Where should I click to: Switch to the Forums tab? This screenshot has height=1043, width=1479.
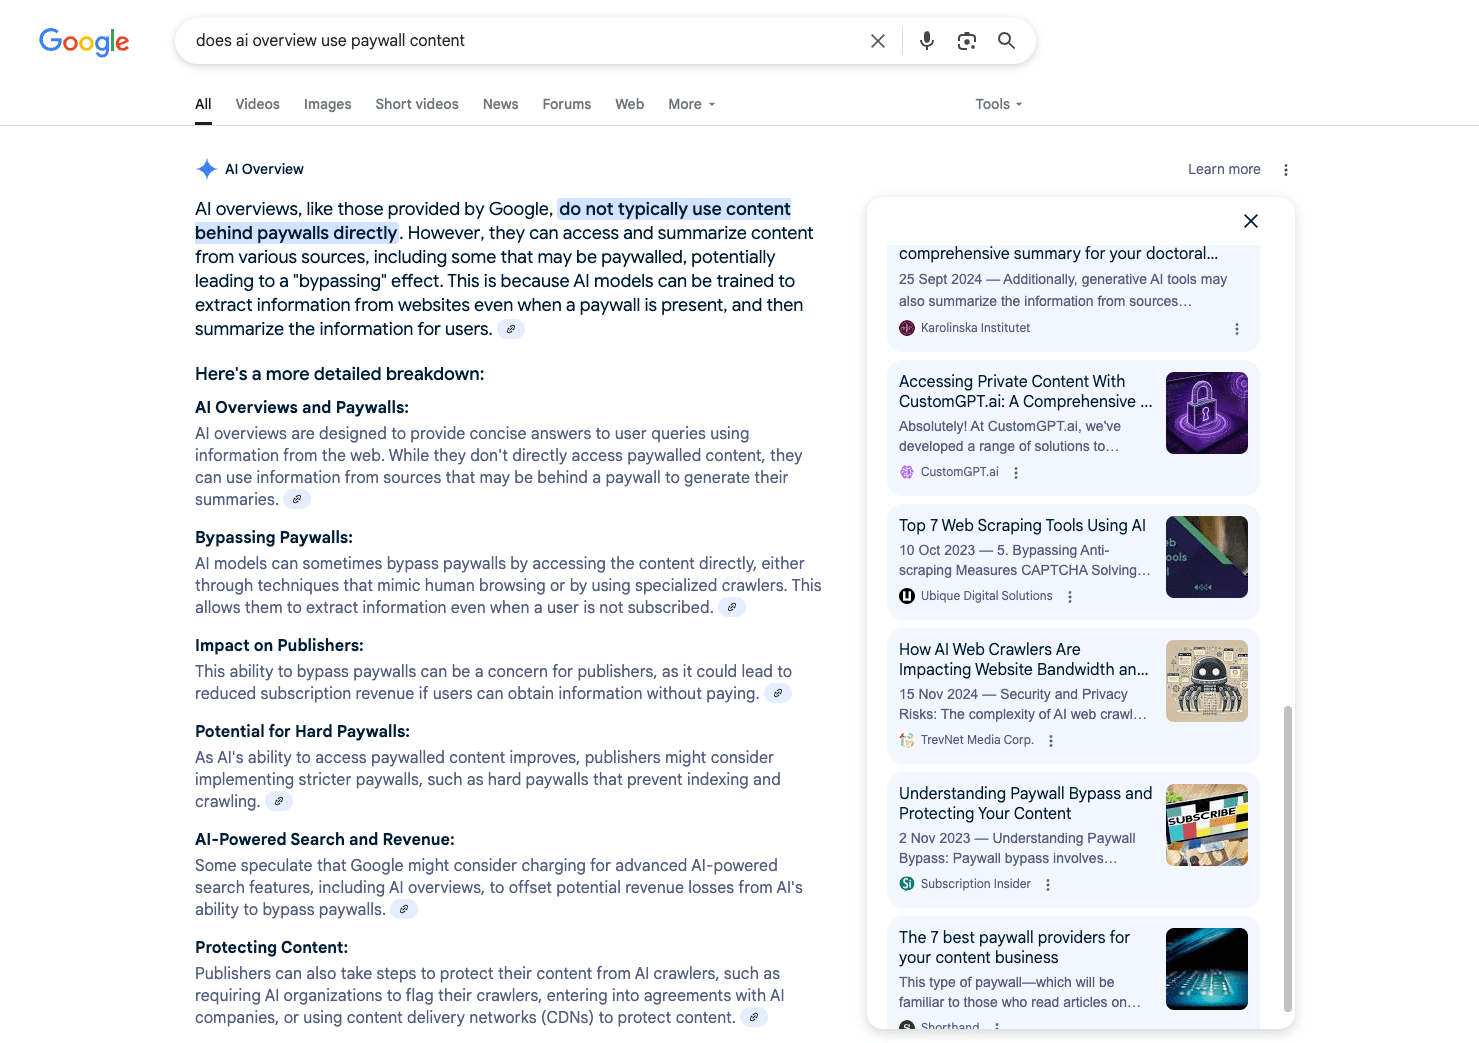pos(566,104)
